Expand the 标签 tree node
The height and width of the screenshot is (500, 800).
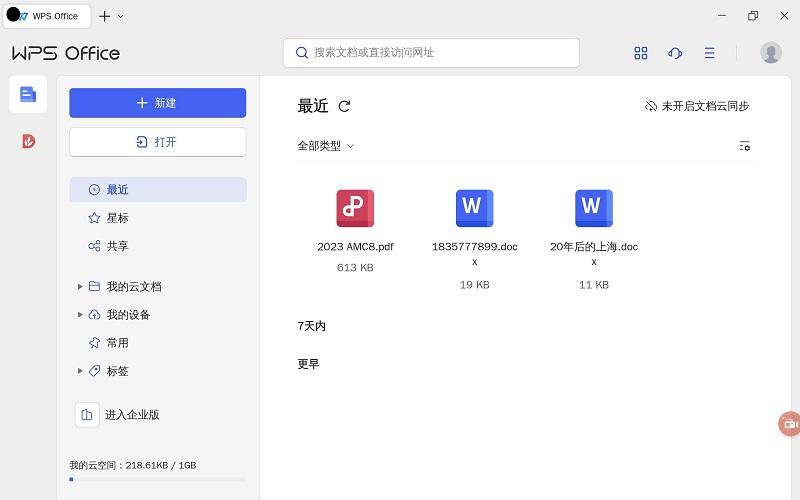coord(80,371)
